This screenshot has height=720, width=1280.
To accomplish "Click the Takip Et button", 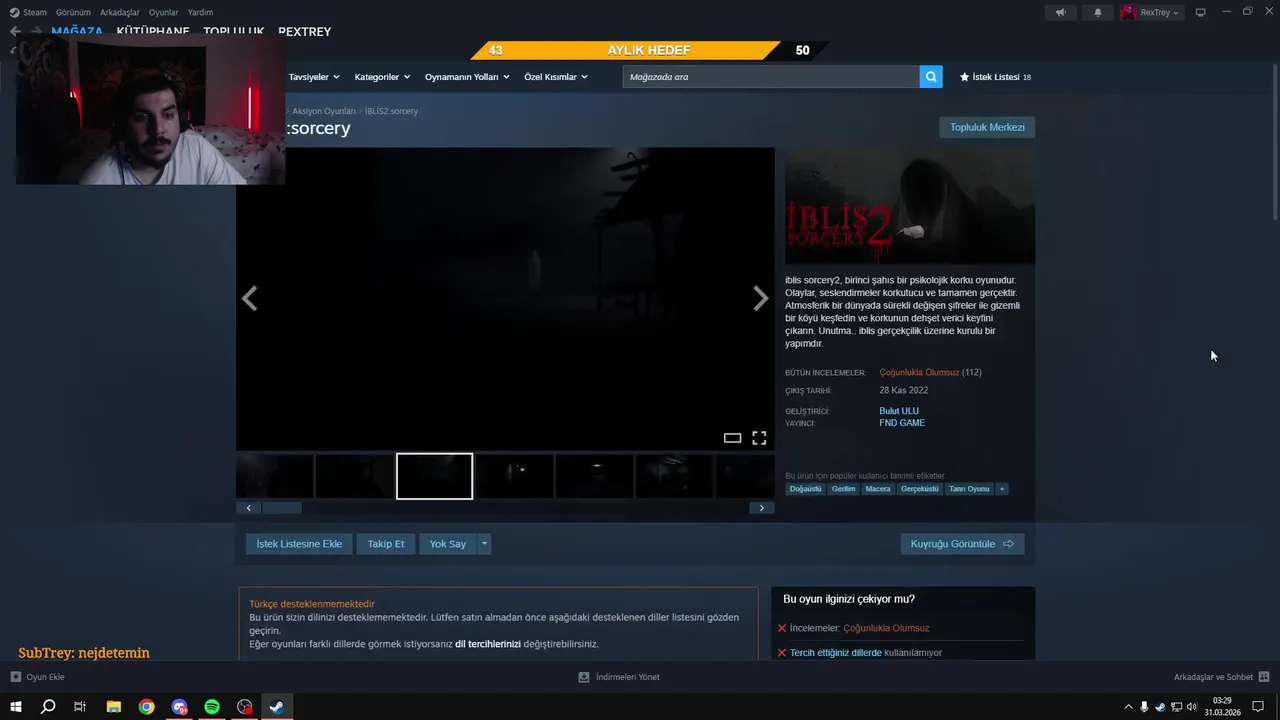I will tap(386, 544).
